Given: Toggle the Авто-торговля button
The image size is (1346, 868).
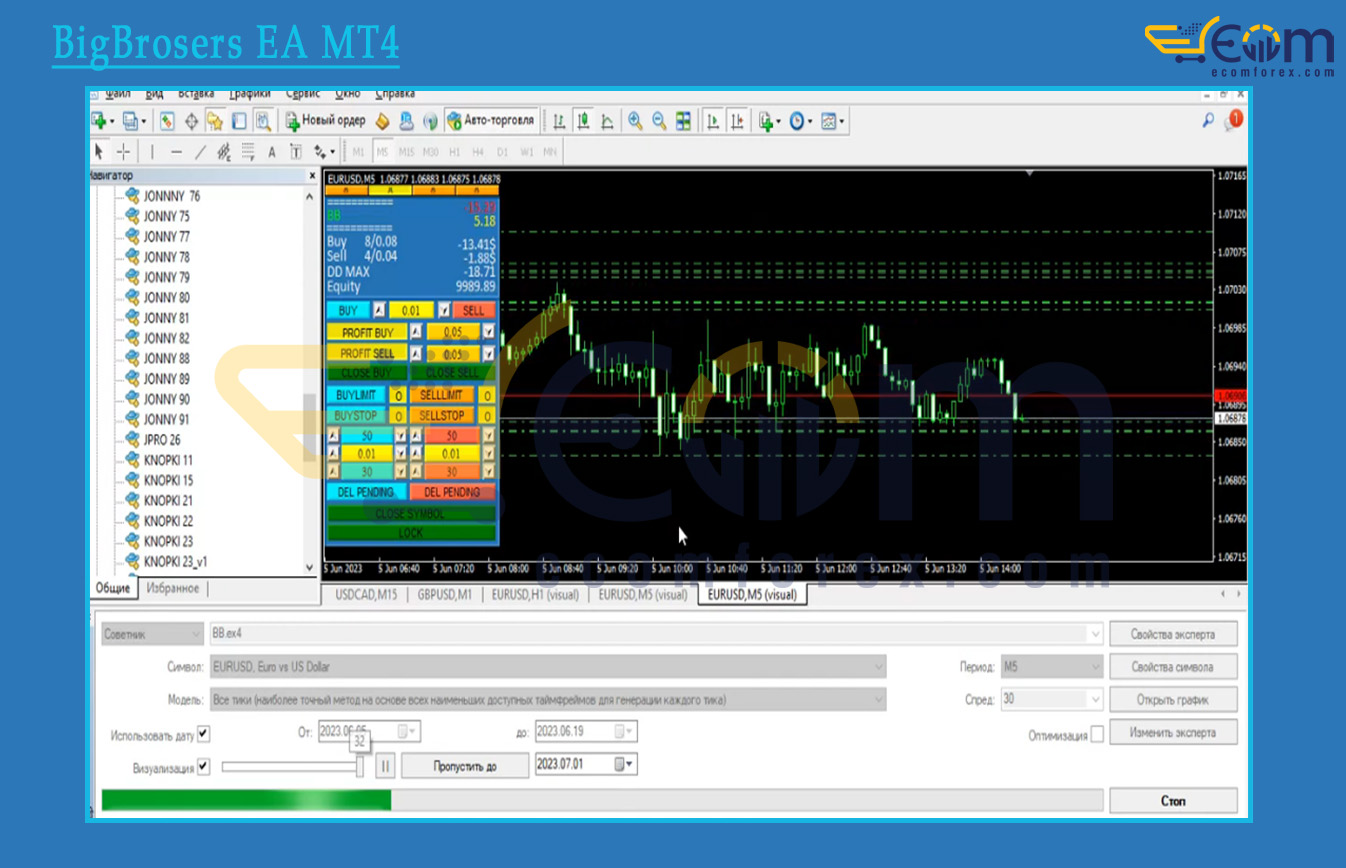Looking at the screenshot, I should coord(490,121).
